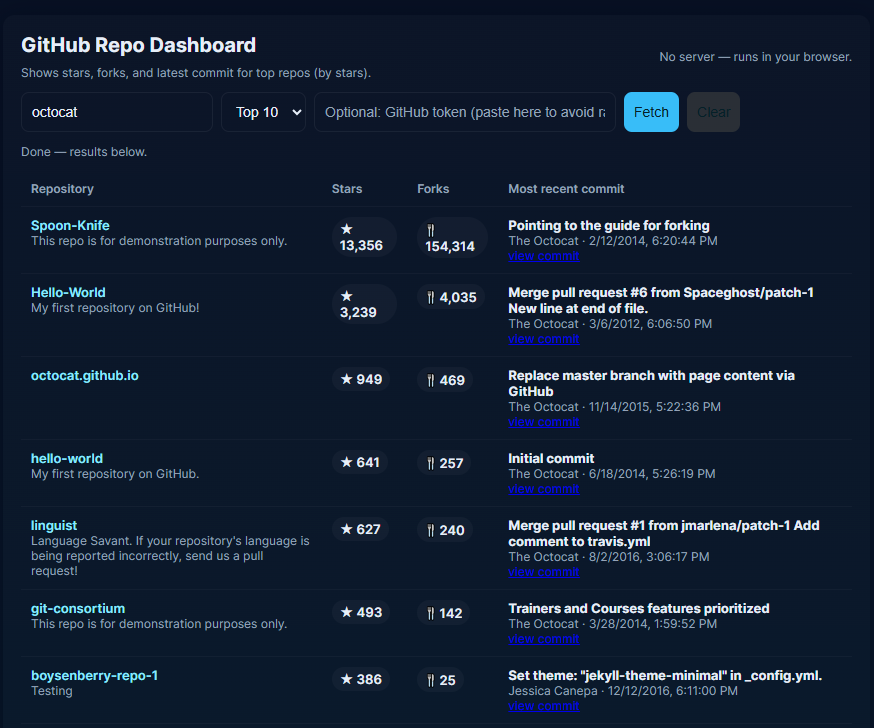Click the star badge for git-consortium
The height and width of the screenshot is (728, 874).
(360, 612)
